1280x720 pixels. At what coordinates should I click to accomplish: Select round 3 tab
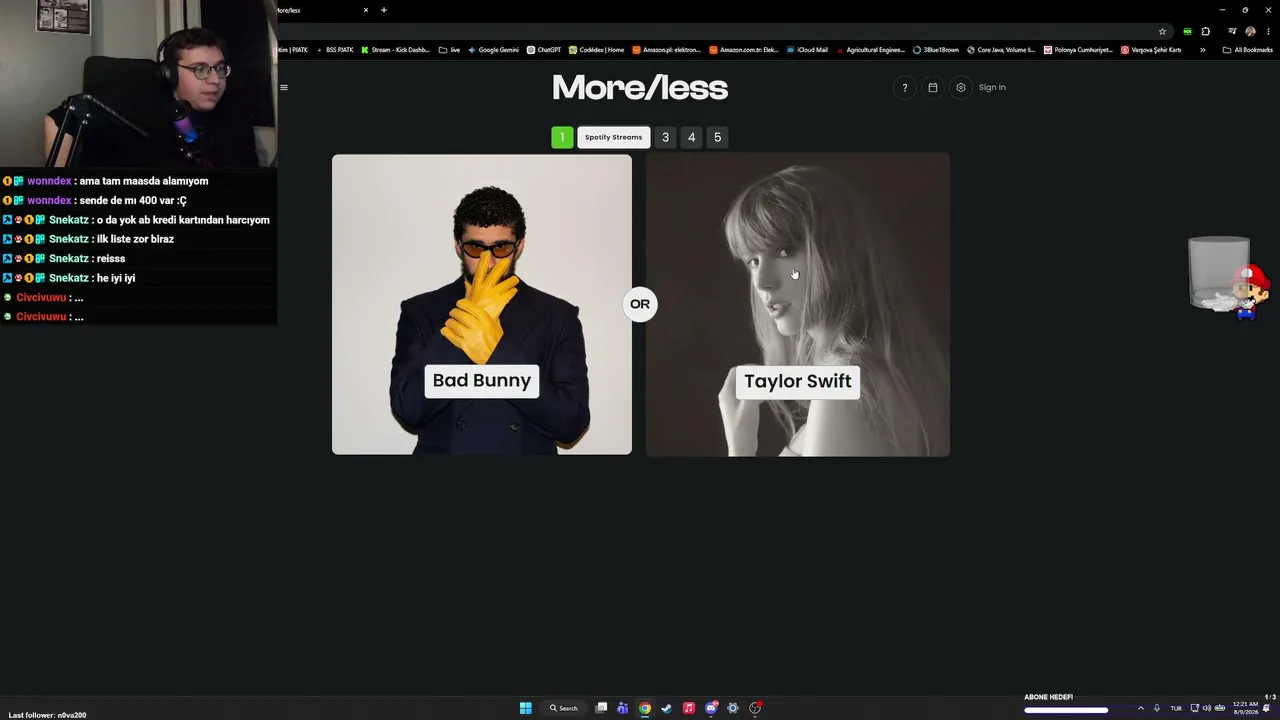click(x=665, y=137)
